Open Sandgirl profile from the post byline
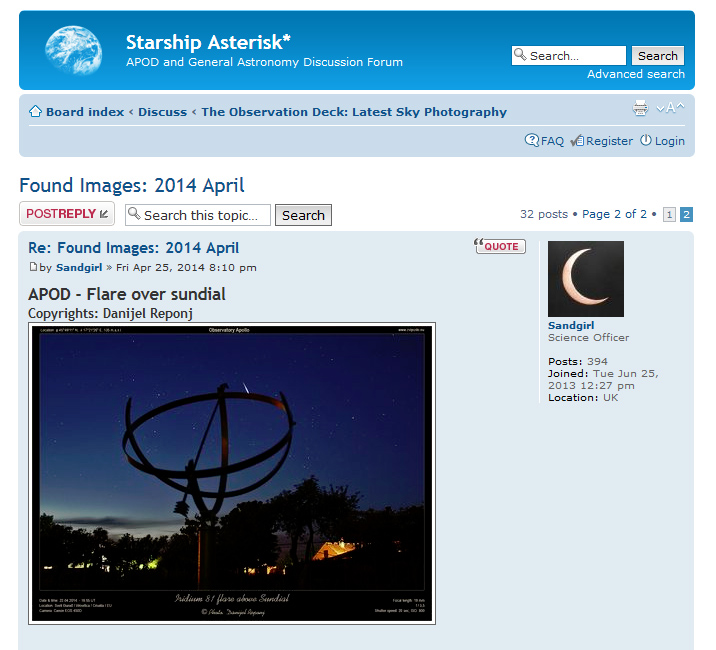This screenshot has width=716, height=650. click(79, 268)
